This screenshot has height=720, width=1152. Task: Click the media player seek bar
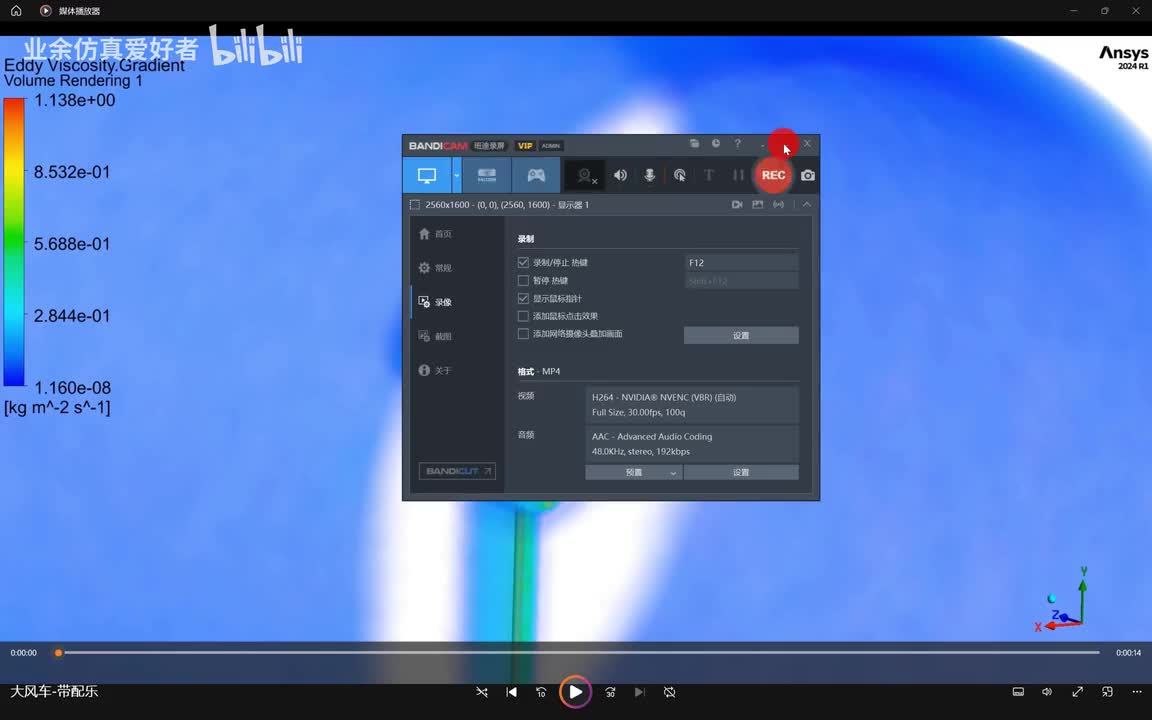[x=579, y=652]
